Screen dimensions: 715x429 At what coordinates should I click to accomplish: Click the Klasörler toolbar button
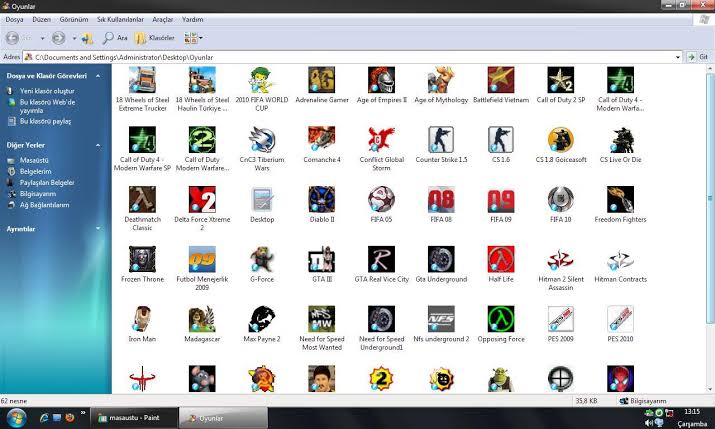click(x=155, y=38)
